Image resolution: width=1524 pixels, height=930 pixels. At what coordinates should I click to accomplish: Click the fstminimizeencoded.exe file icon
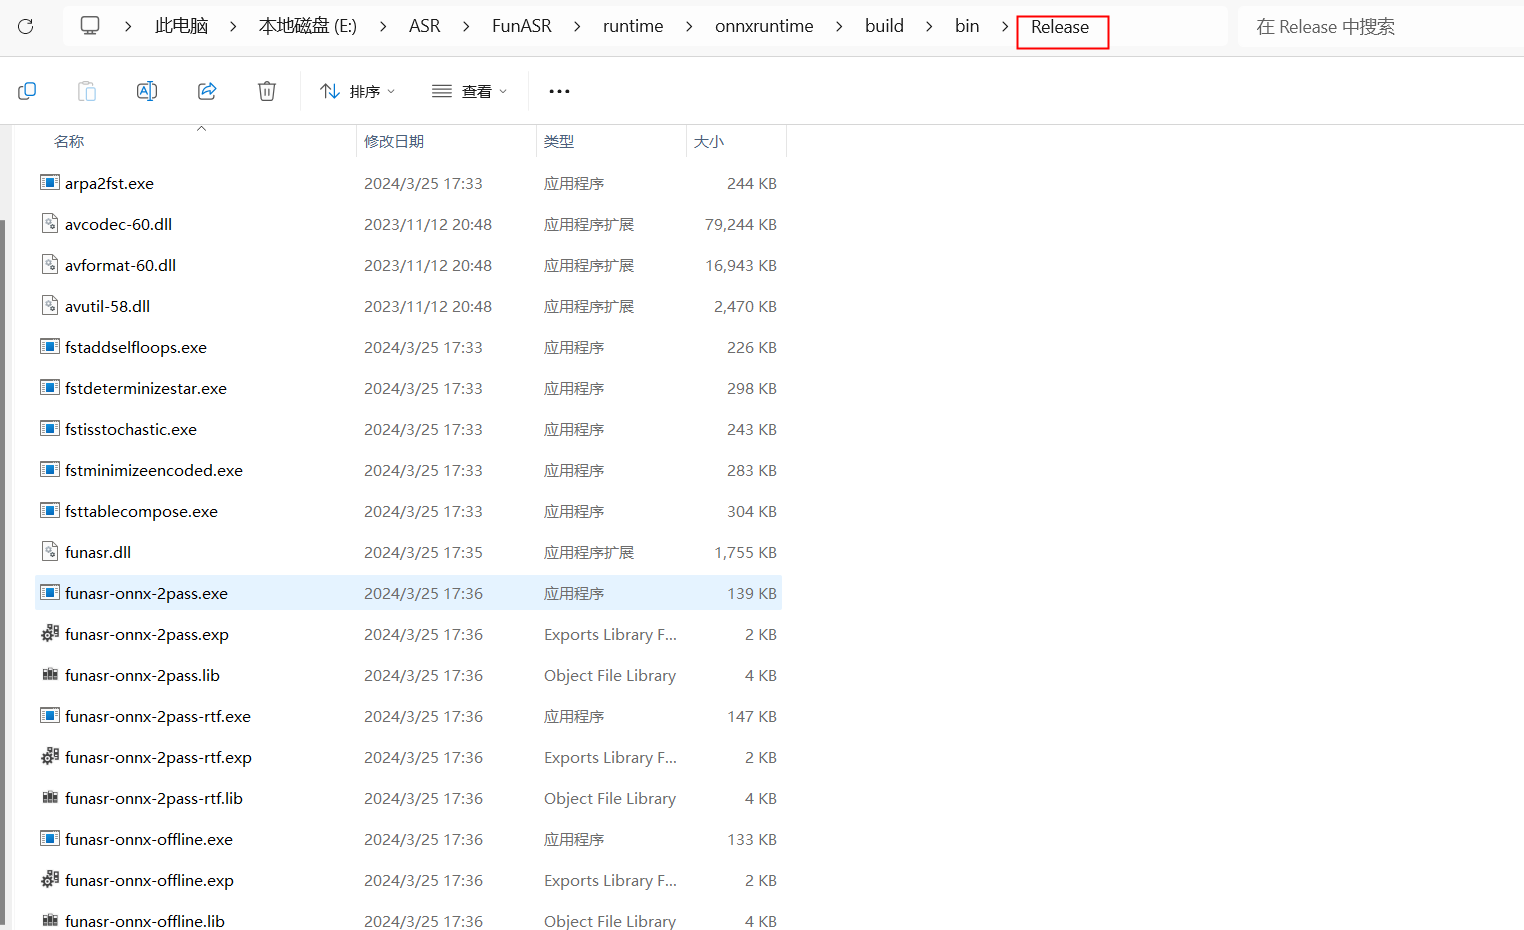pos(50,469)
